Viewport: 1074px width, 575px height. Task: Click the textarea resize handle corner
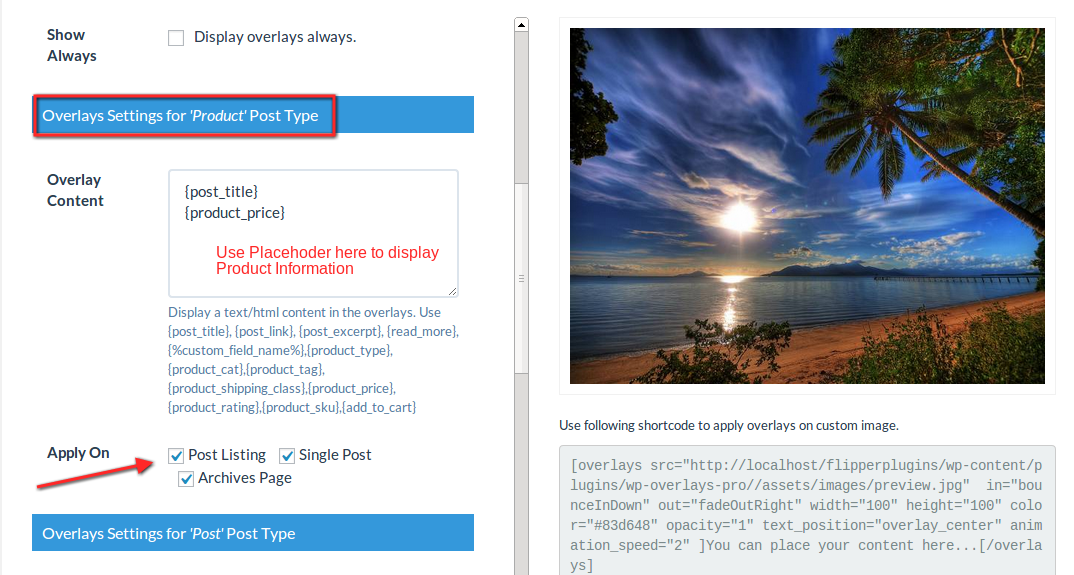tap(452, 291)
